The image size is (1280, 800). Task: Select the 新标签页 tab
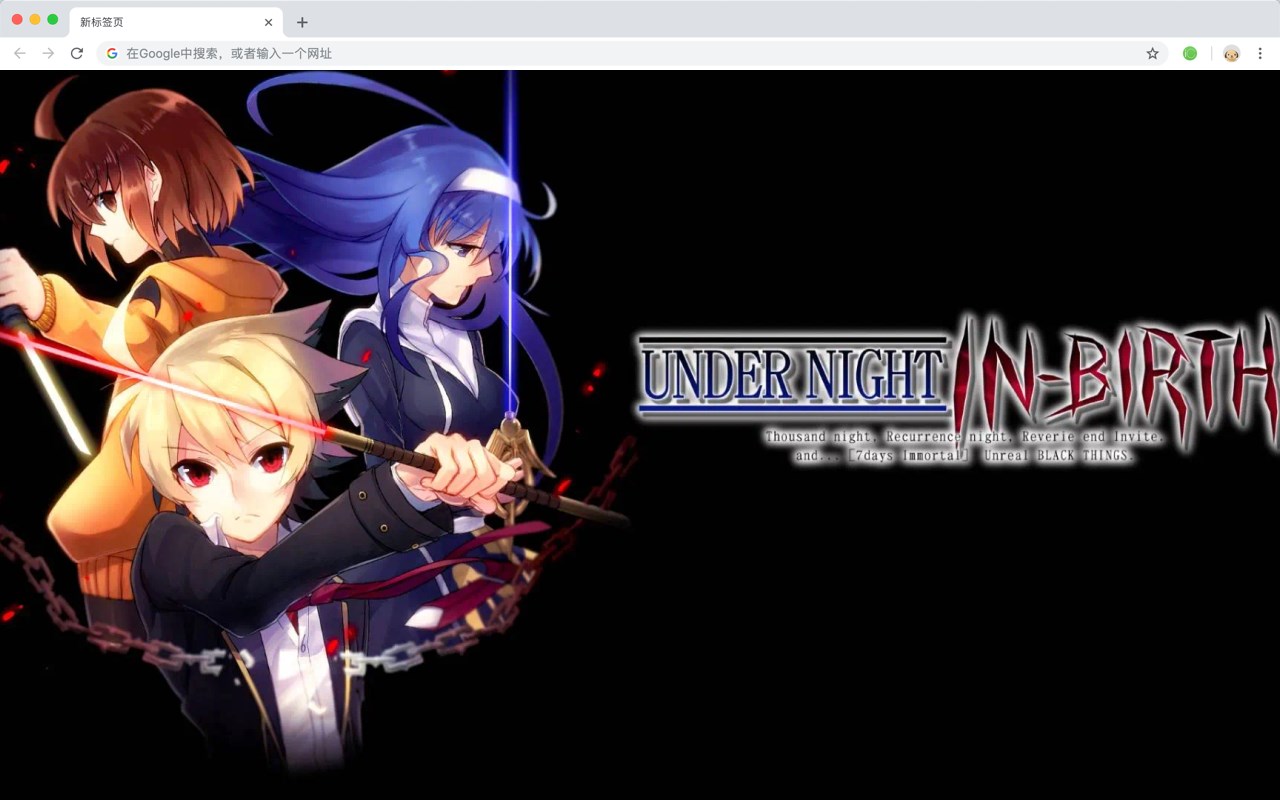175,22
